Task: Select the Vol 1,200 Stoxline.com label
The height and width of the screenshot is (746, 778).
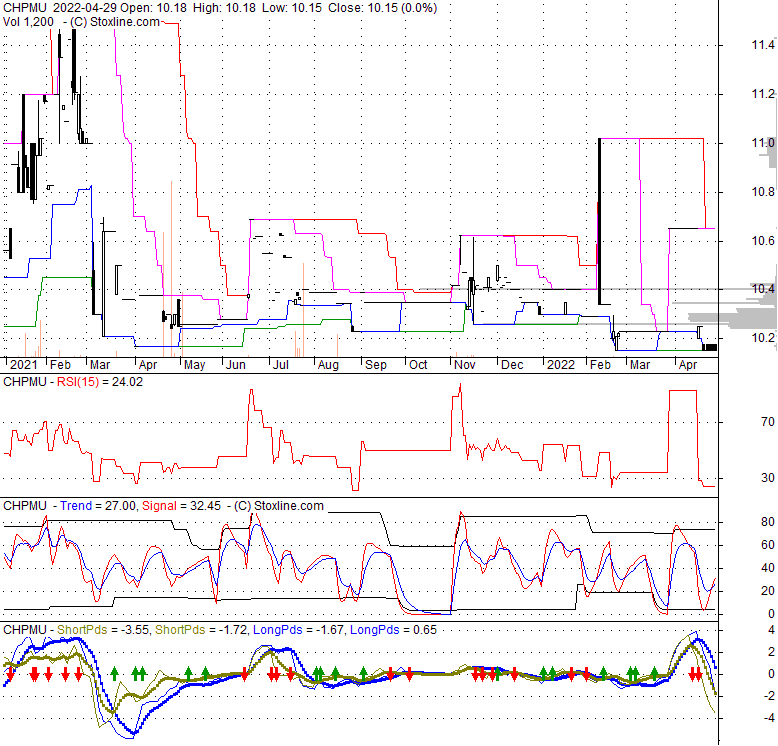Action: click(81, 22)
